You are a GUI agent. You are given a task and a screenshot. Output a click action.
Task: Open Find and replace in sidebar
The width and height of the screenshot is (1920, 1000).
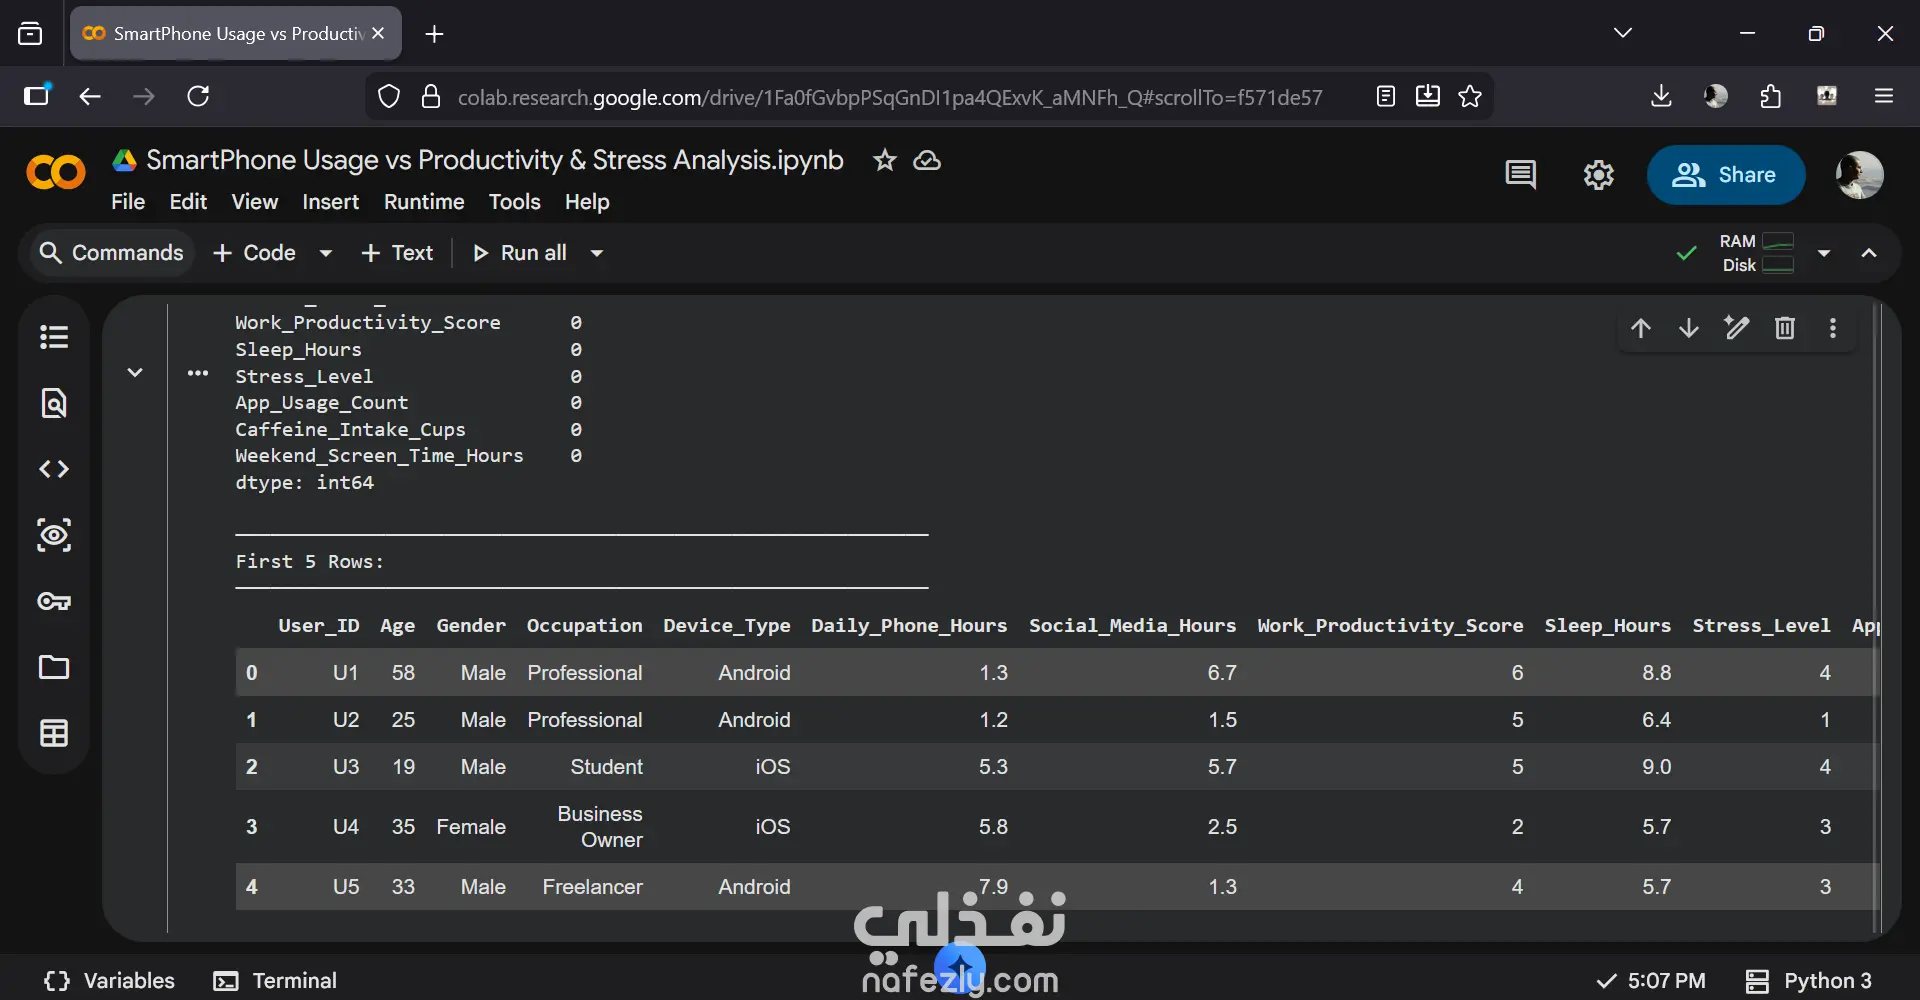(54, 403)
